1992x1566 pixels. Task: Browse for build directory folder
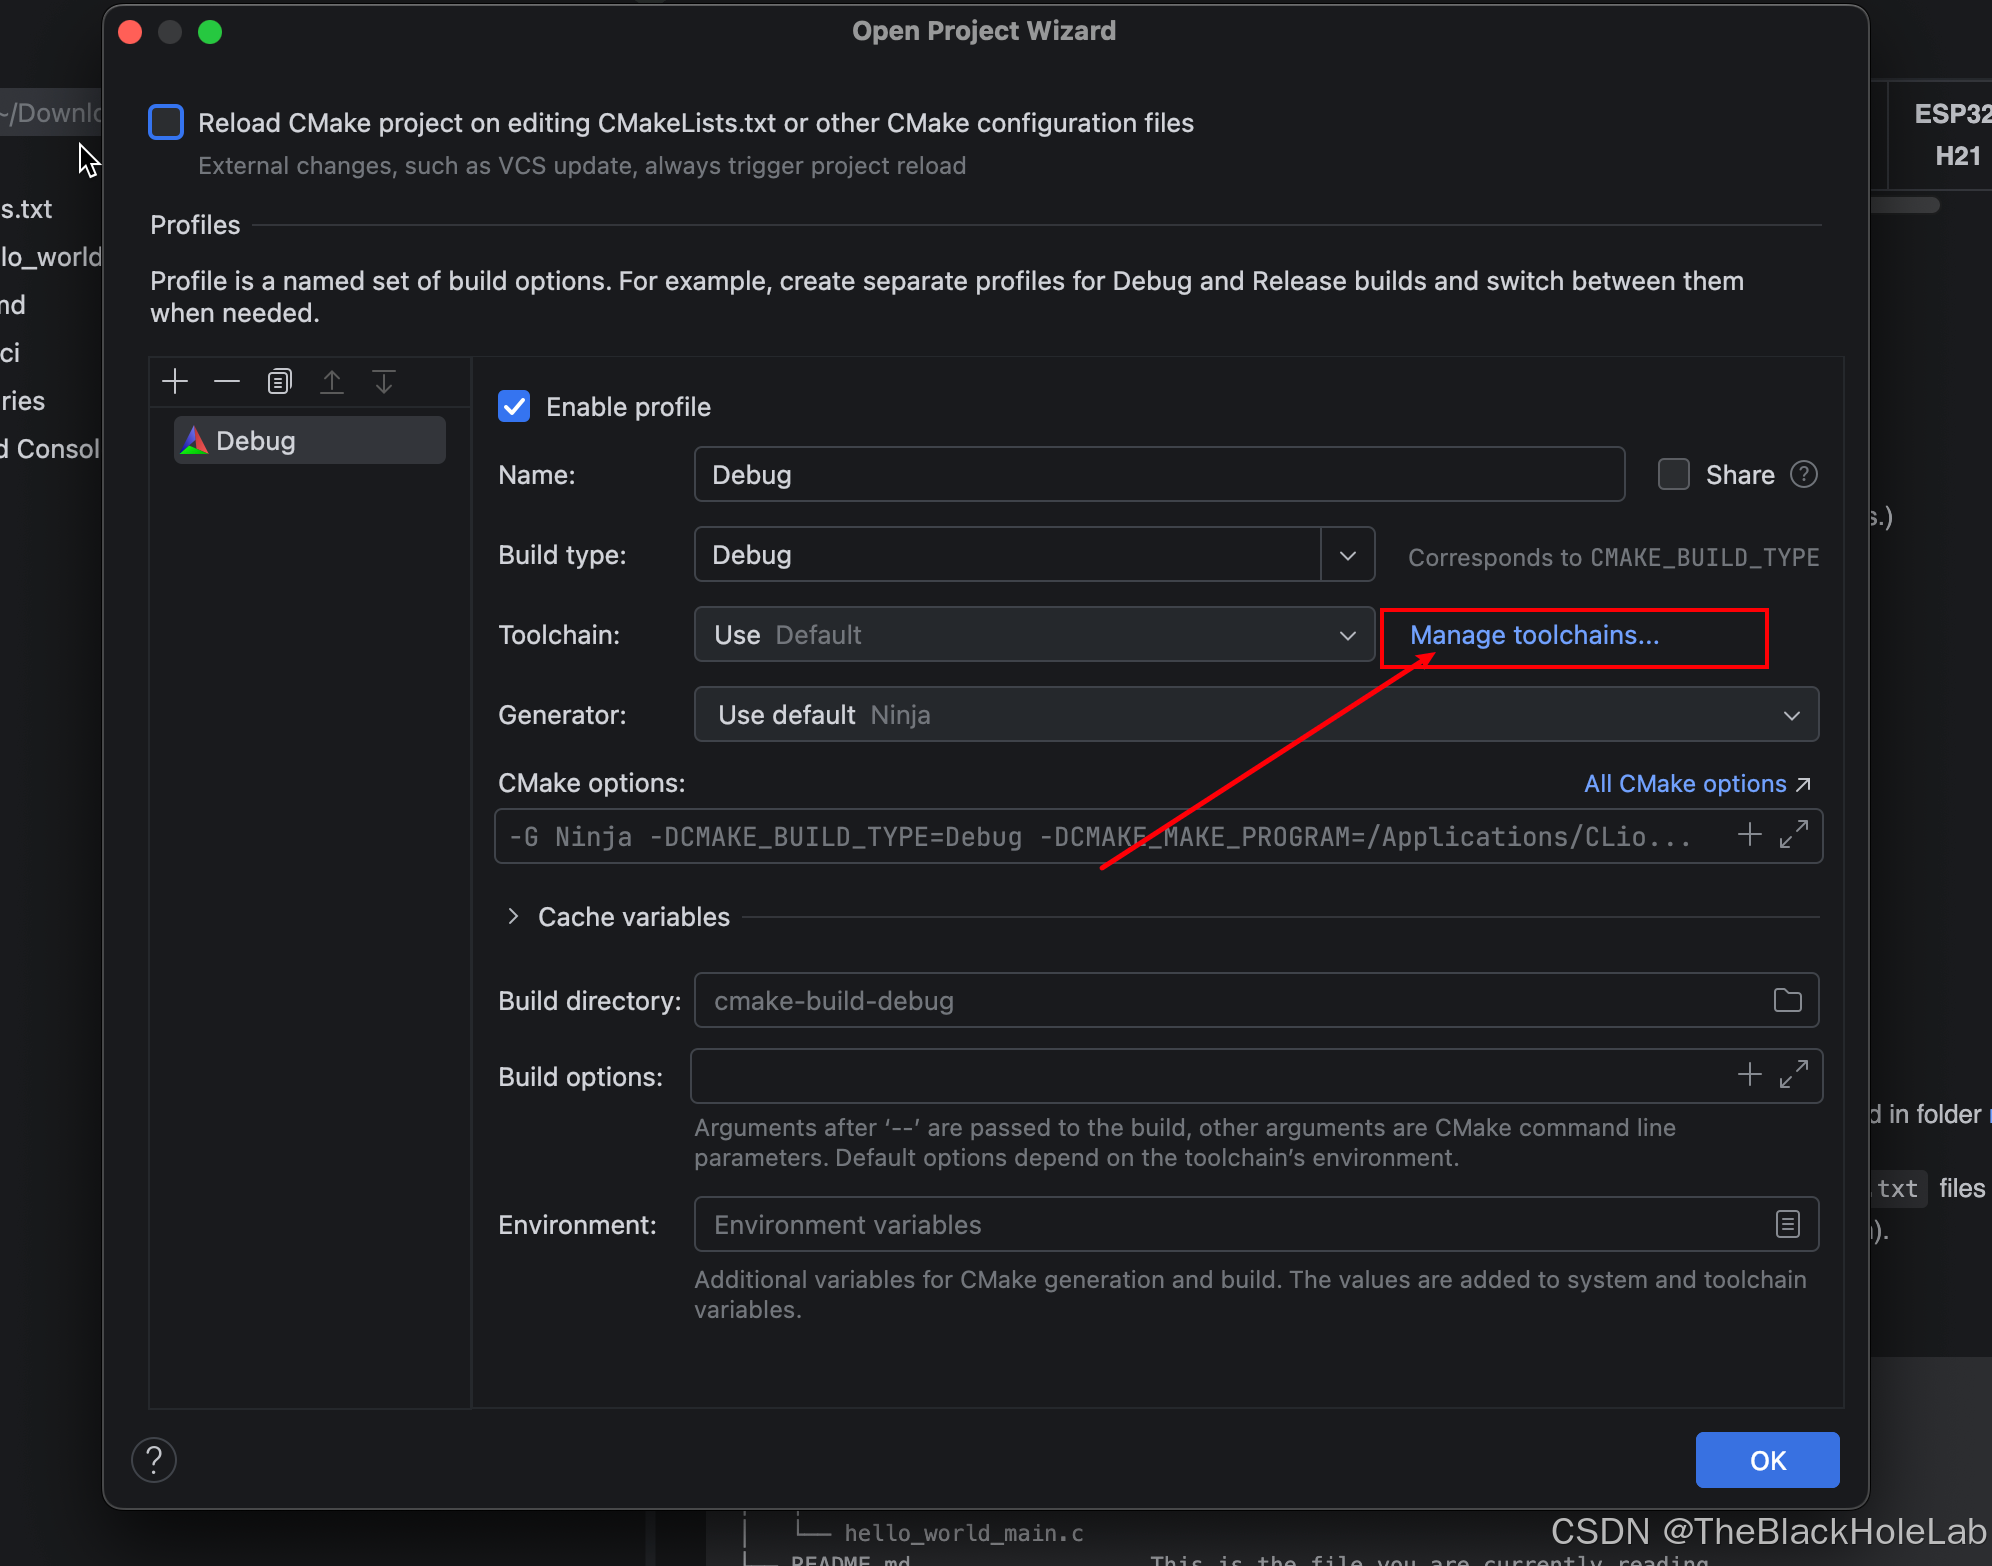[x=1787, y=1000]
